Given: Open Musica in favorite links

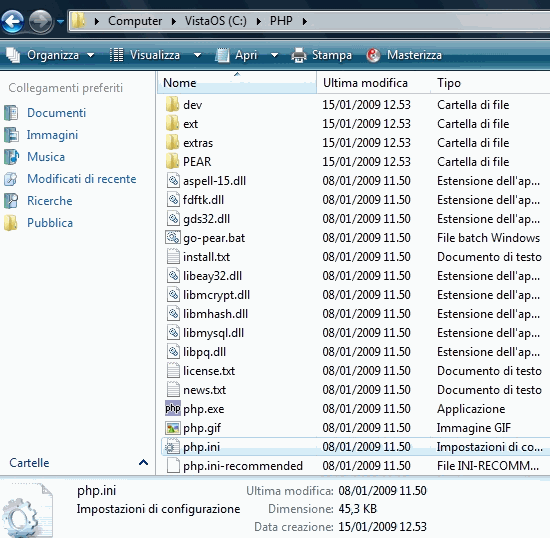Looking at the screenshot, I should (x=46, y=157).
